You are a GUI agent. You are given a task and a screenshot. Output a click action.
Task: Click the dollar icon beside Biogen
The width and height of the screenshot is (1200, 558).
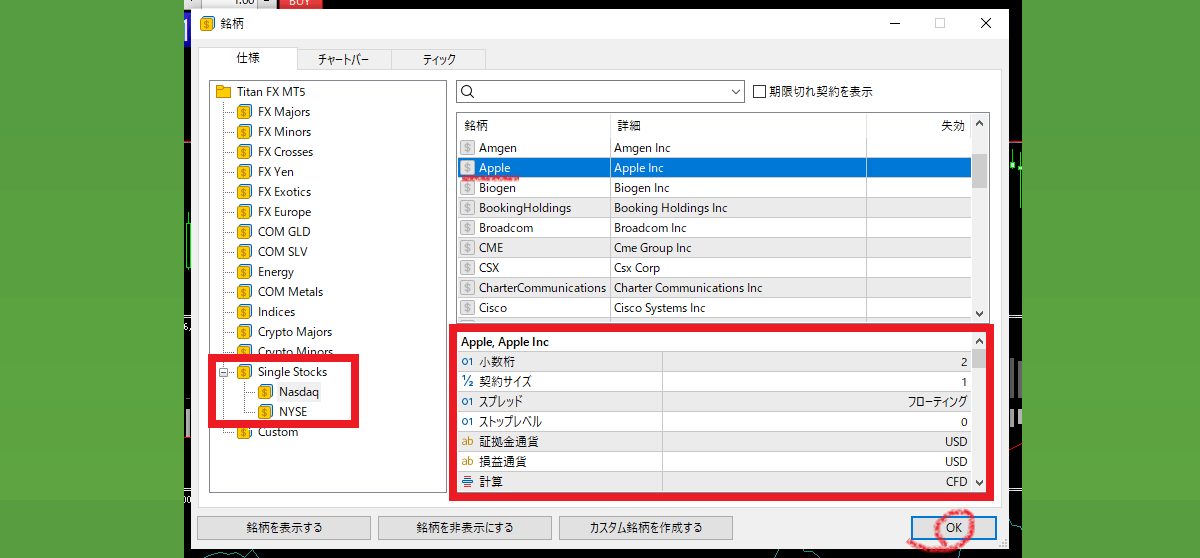[x=468, y=188]
